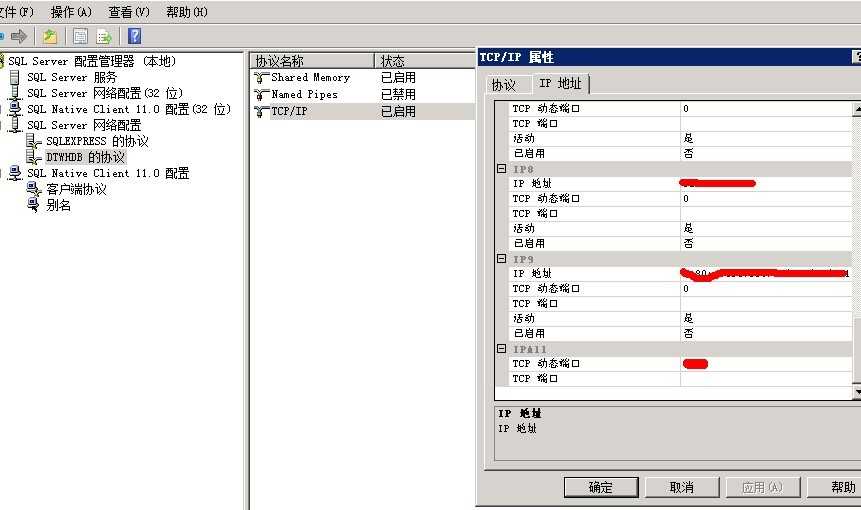Image resolution: width=861 pixels, height=510 pixels.
Task: Click the Named Pipes protocol icon
Action: (261, 94)
